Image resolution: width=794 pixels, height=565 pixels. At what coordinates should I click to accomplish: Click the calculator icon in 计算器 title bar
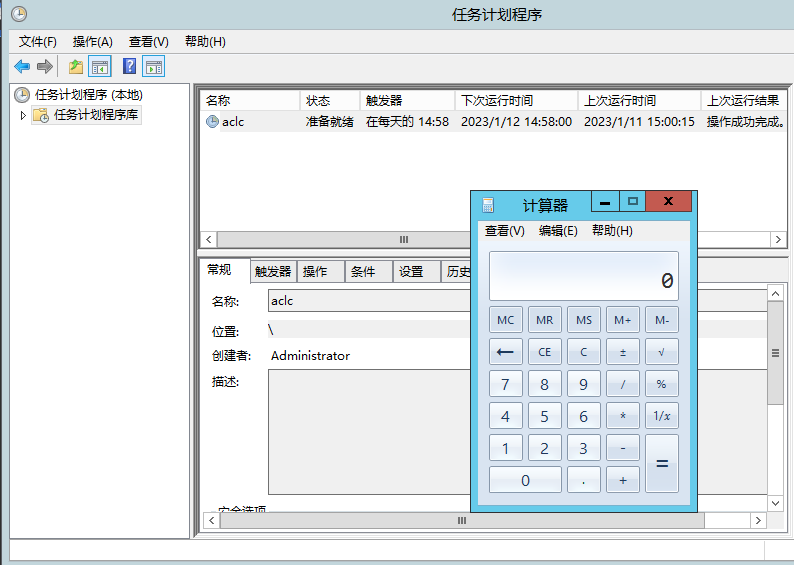(x=488, y=205)
